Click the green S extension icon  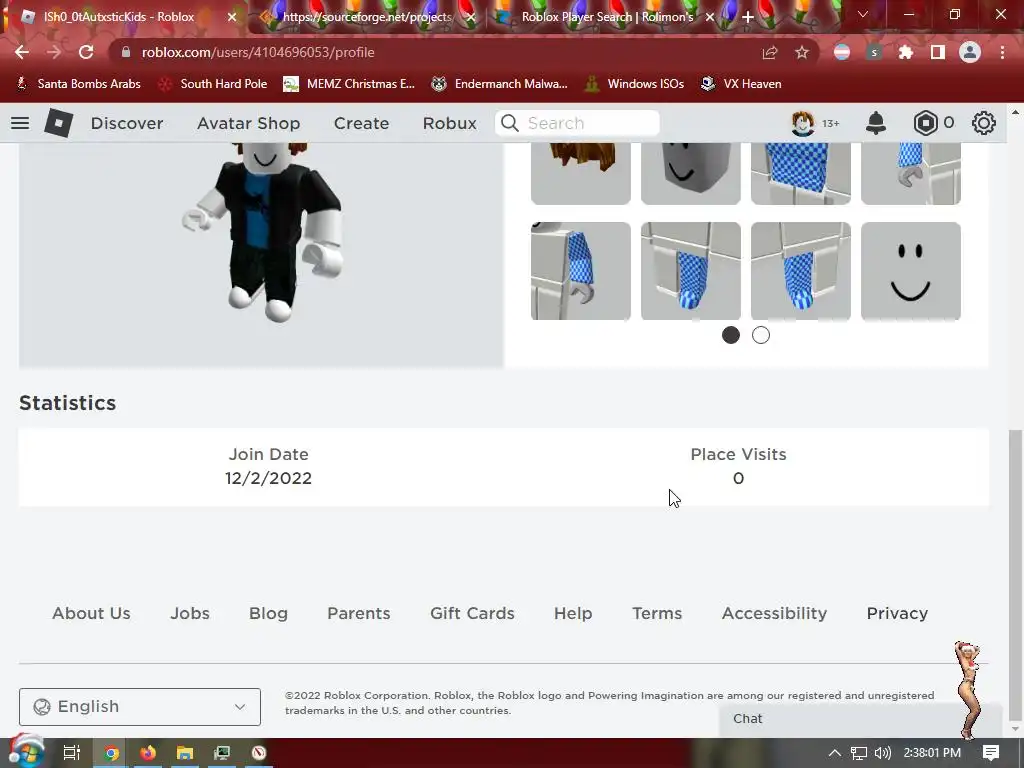874,52
